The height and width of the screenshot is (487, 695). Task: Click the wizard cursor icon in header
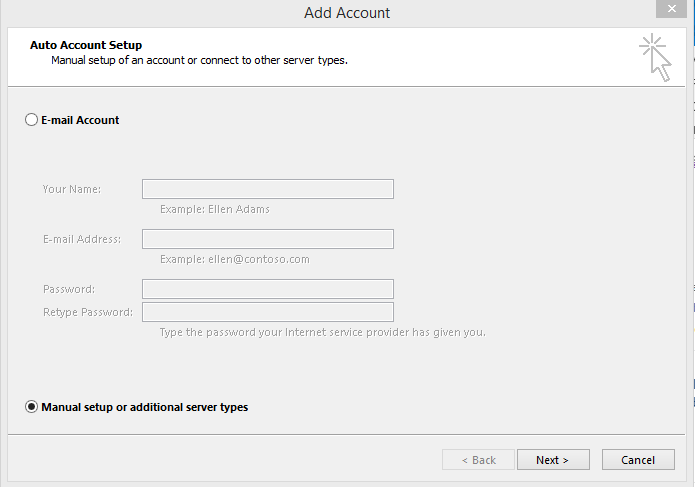(x=656, y=56)
